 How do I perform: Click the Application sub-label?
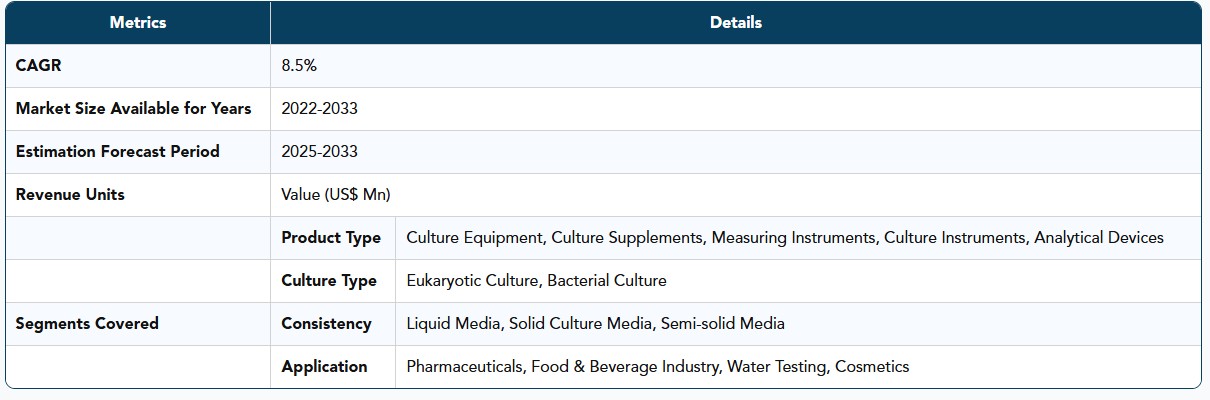(324, 366)
